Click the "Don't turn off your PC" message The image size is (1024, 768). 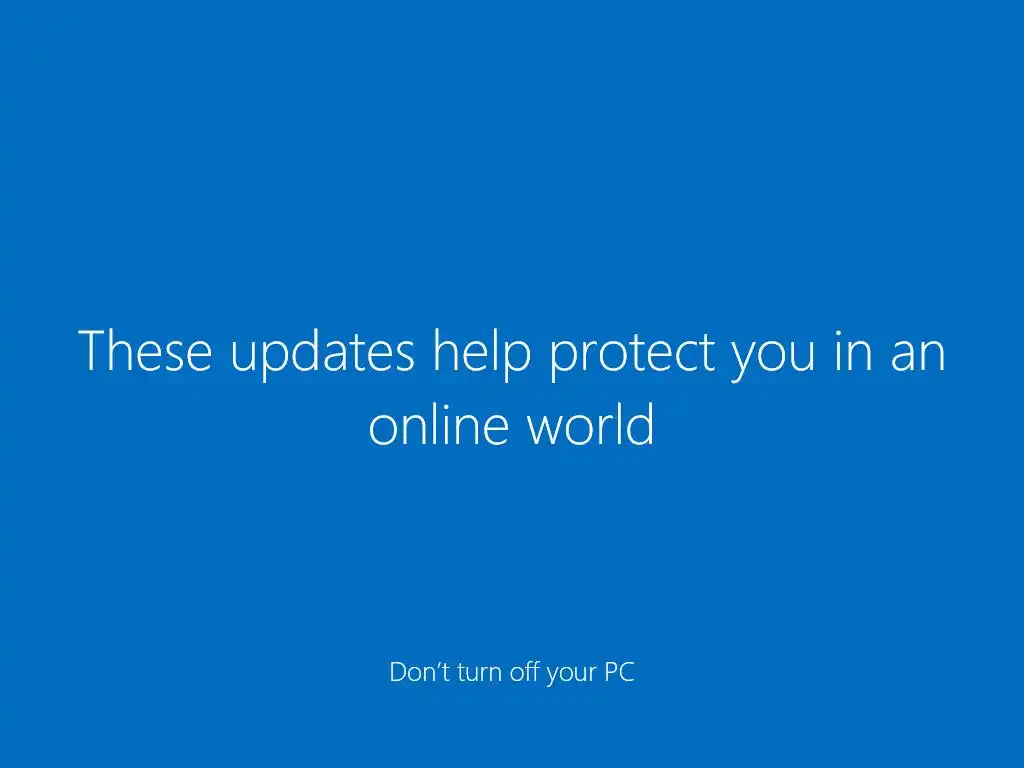[512, 673]
